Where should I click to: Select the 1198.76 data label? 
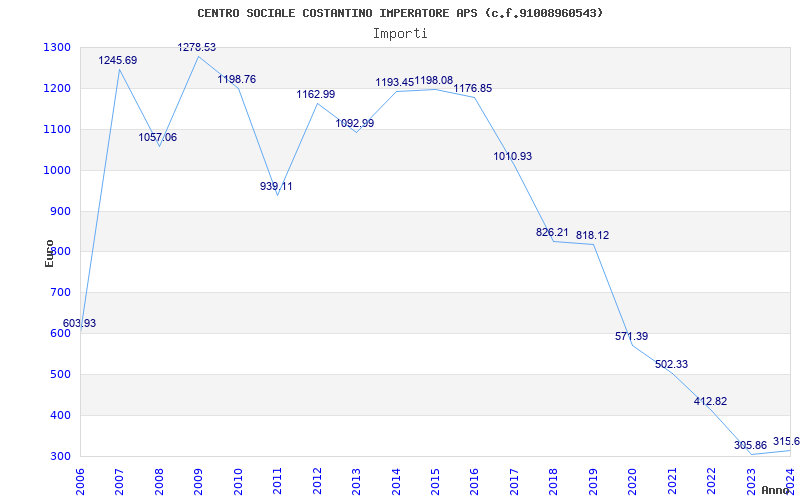237,80
